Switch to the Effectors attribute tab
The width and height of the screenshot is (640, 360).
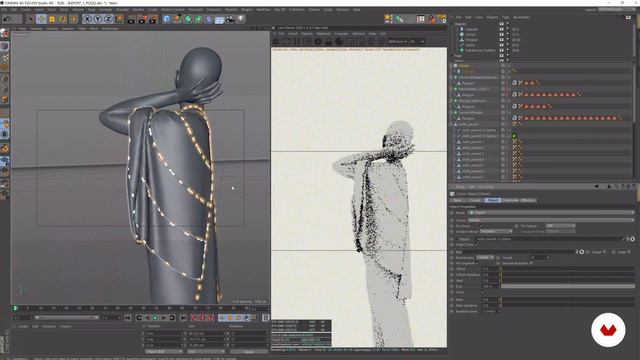point(528,200)
